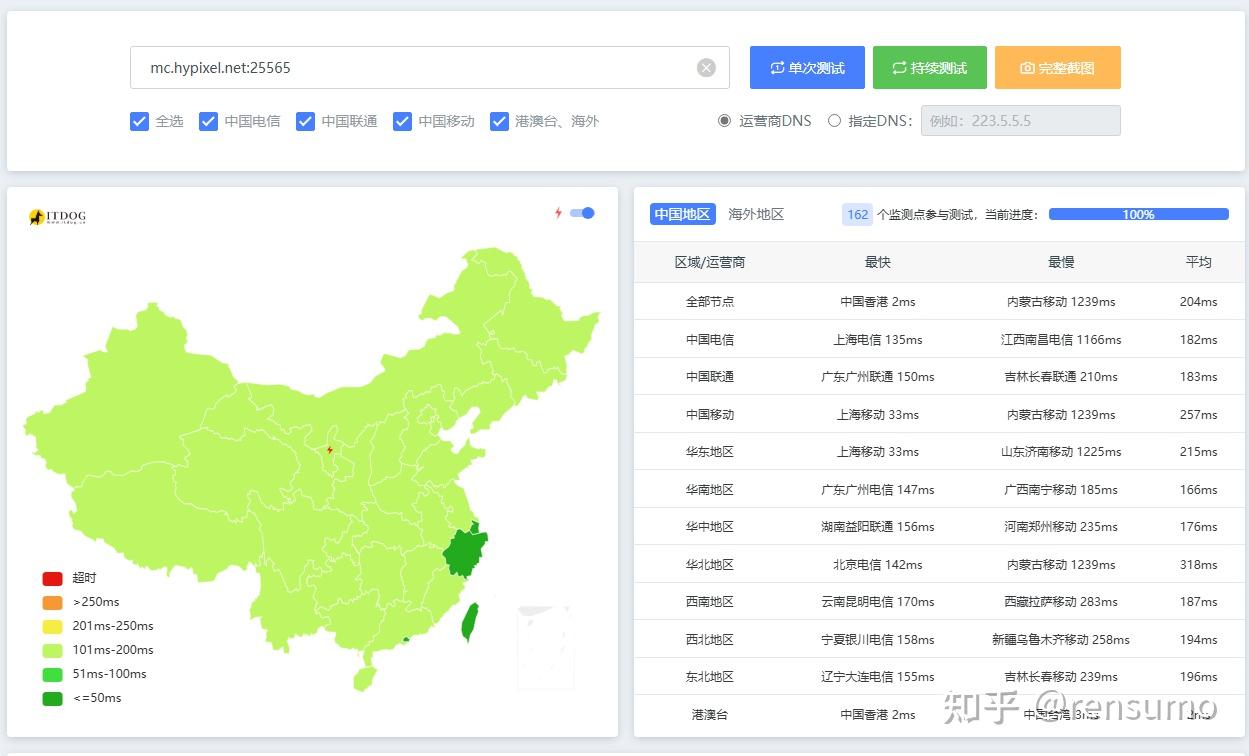Screen dimensions: 1249x756
Task: Click the 51ms-100ms legend swatch
Action: coord(52,674)
